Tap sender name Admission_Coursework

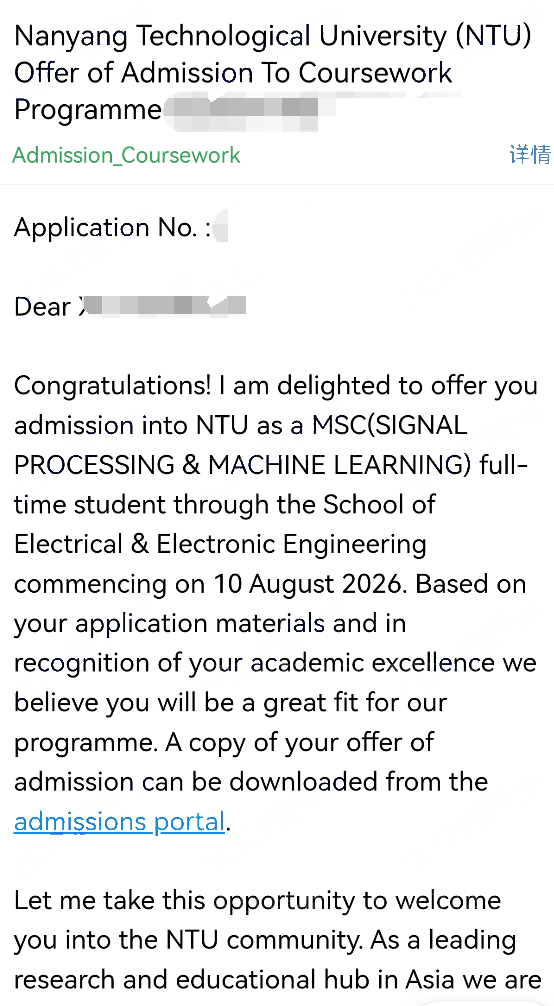click(x=126, y=155)
